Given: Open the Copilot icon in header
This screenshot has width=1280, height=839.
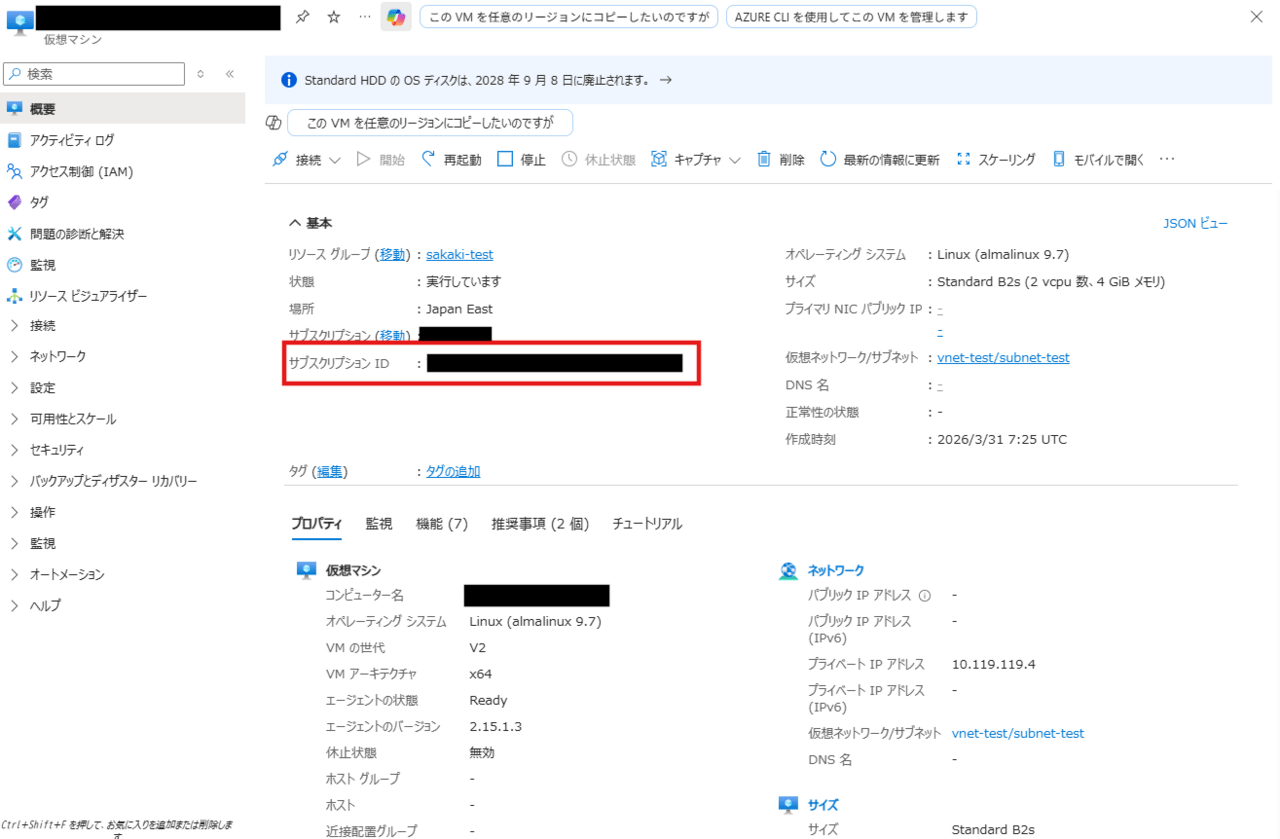Looking at the screenshot, I should pyautogui.click(x=396, y=17).
